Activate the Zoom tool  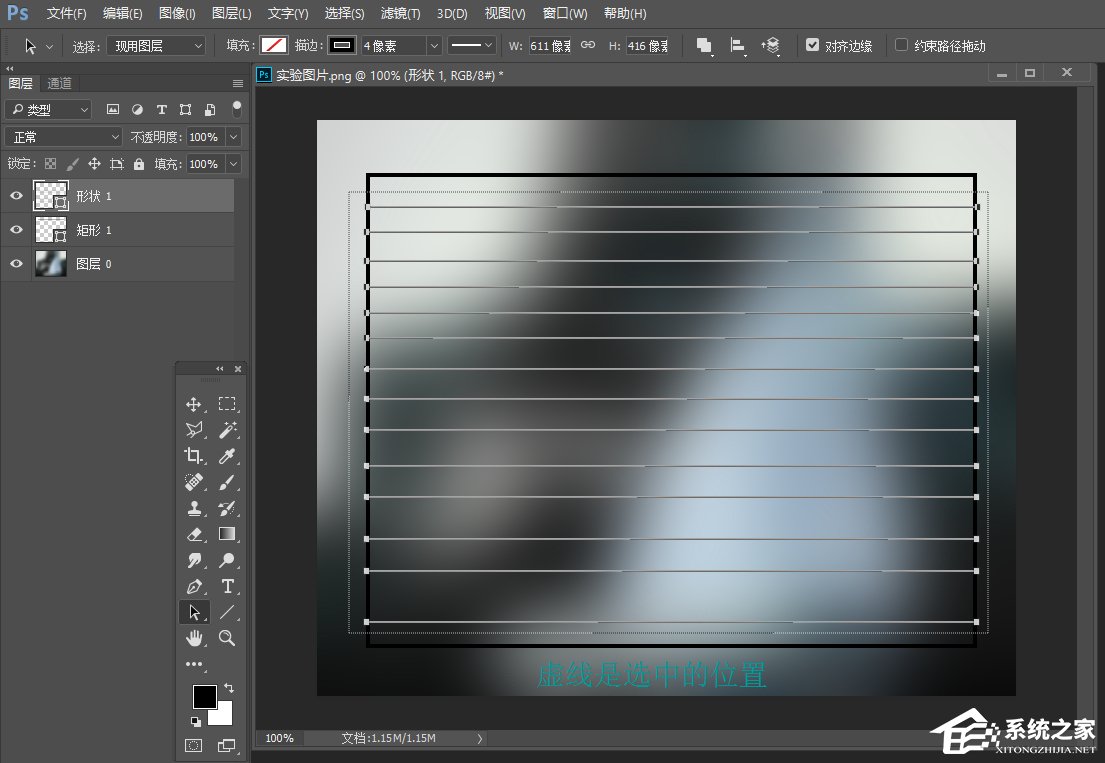coord(227,638)
